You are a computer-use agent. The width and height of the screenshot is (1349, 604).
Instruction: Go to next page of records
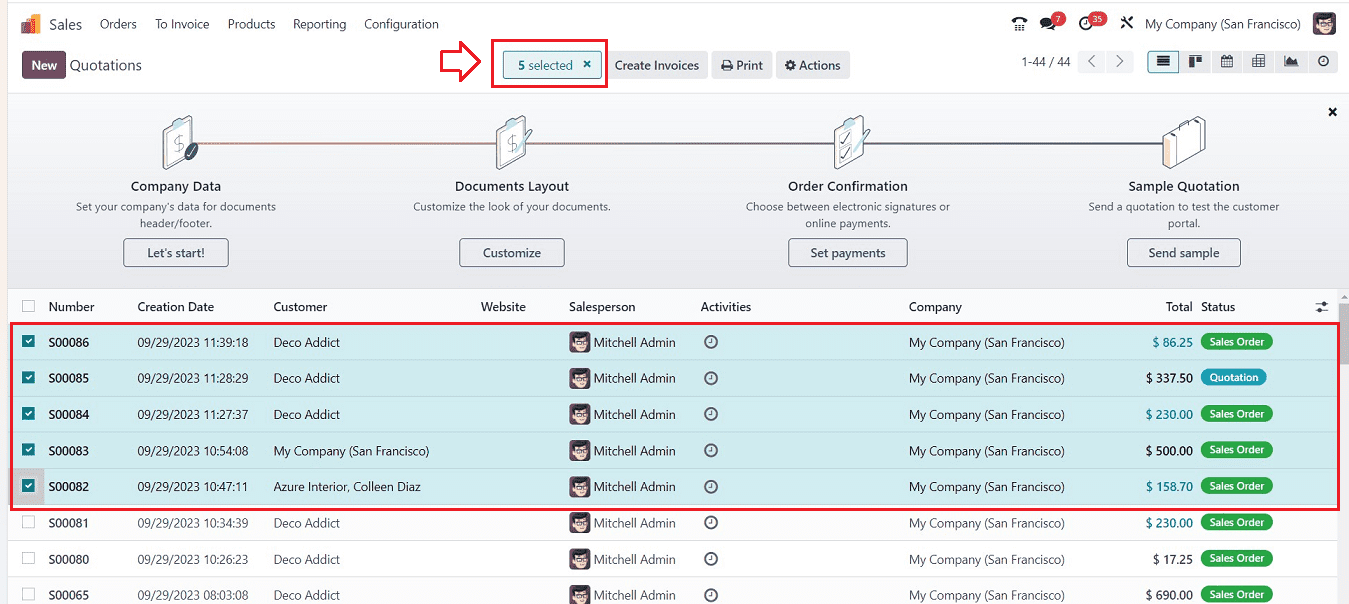[1120, 62]
